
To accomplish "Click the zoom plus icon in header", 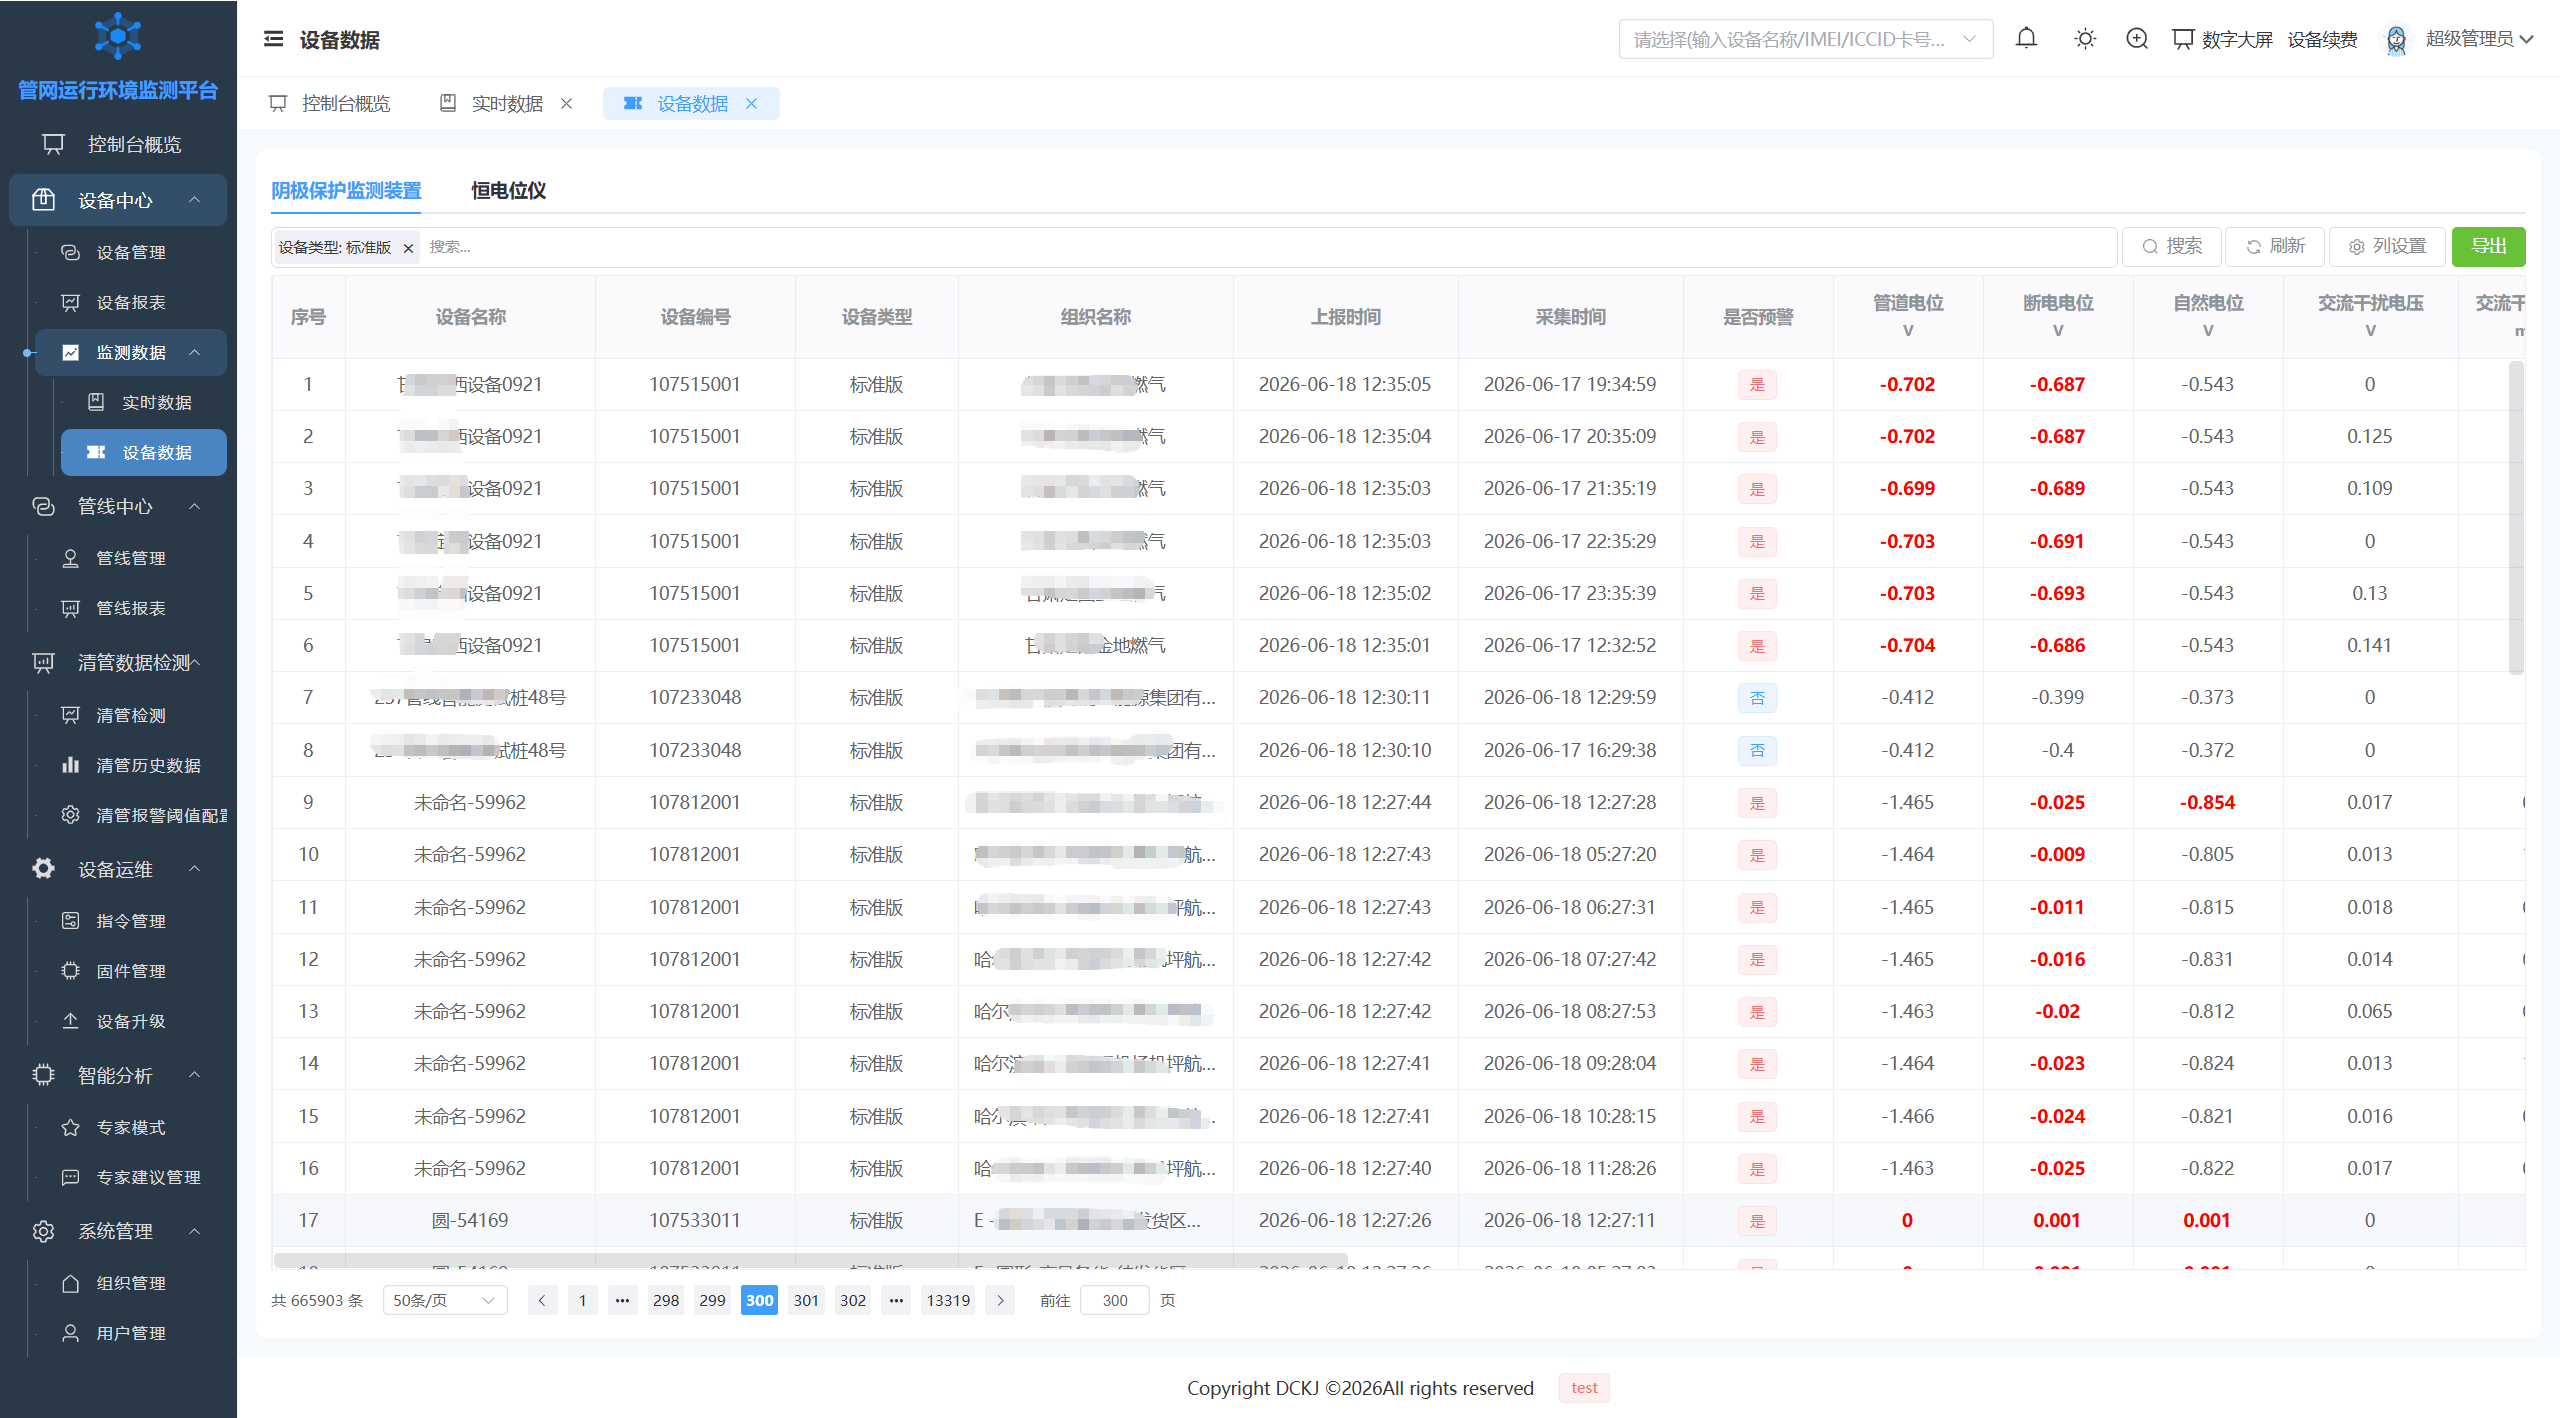I will point(2137,39).
